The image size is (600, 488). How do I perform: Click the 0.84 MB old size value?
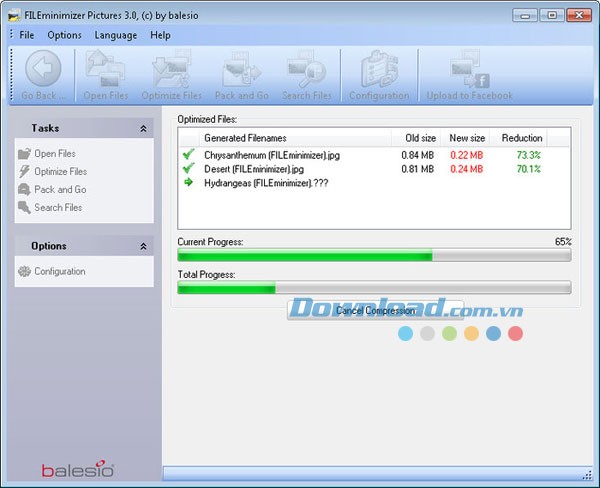(417, 155)
